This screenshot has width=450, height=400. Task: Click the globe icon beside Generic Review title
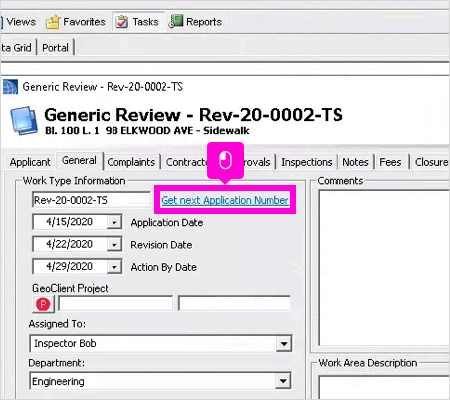click(10, 87)
